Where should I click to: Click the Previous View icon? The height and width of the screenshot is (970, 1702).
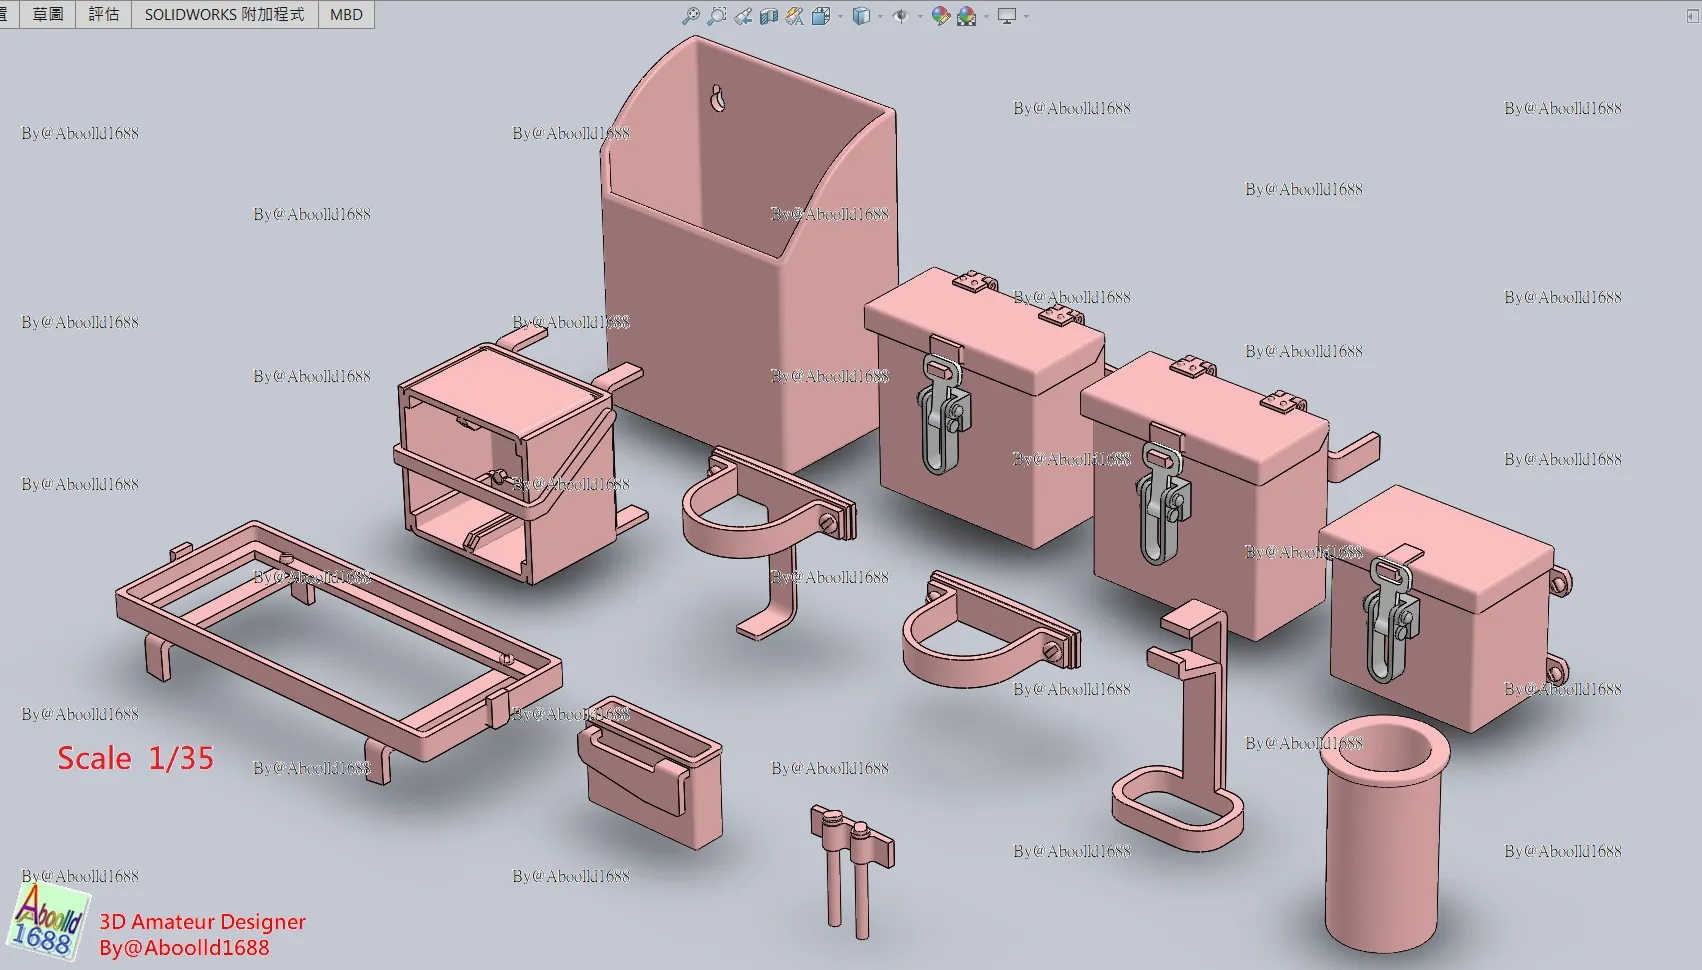click(x=743, y=16)
